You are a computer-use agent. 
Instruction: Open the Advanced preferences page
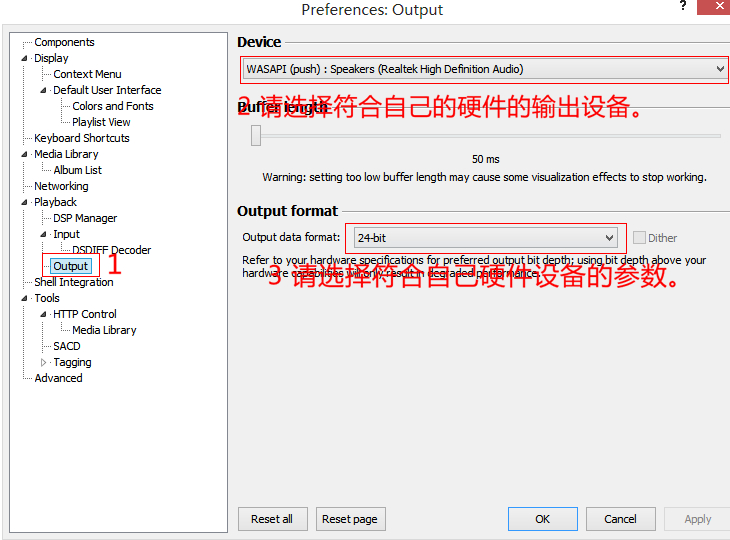pyautogui.click(x=58, y=378)
